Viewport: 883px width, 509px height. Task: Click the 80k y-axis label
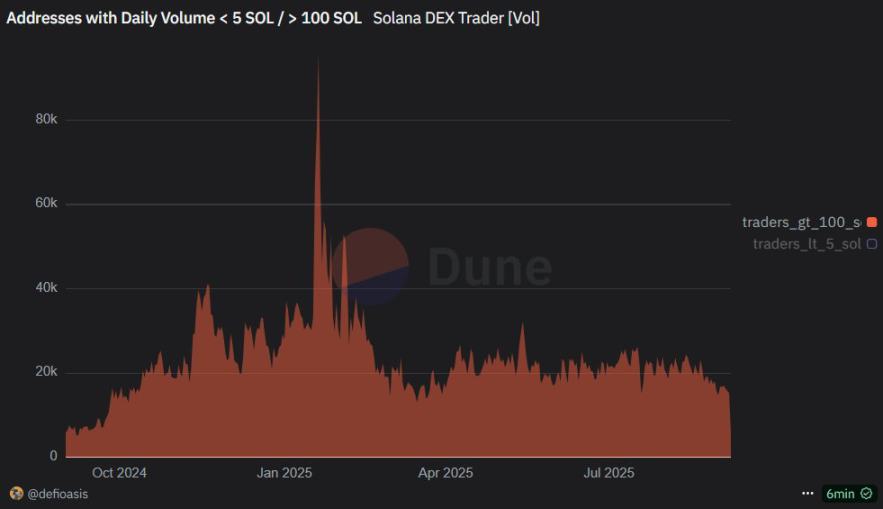point(46,119)
